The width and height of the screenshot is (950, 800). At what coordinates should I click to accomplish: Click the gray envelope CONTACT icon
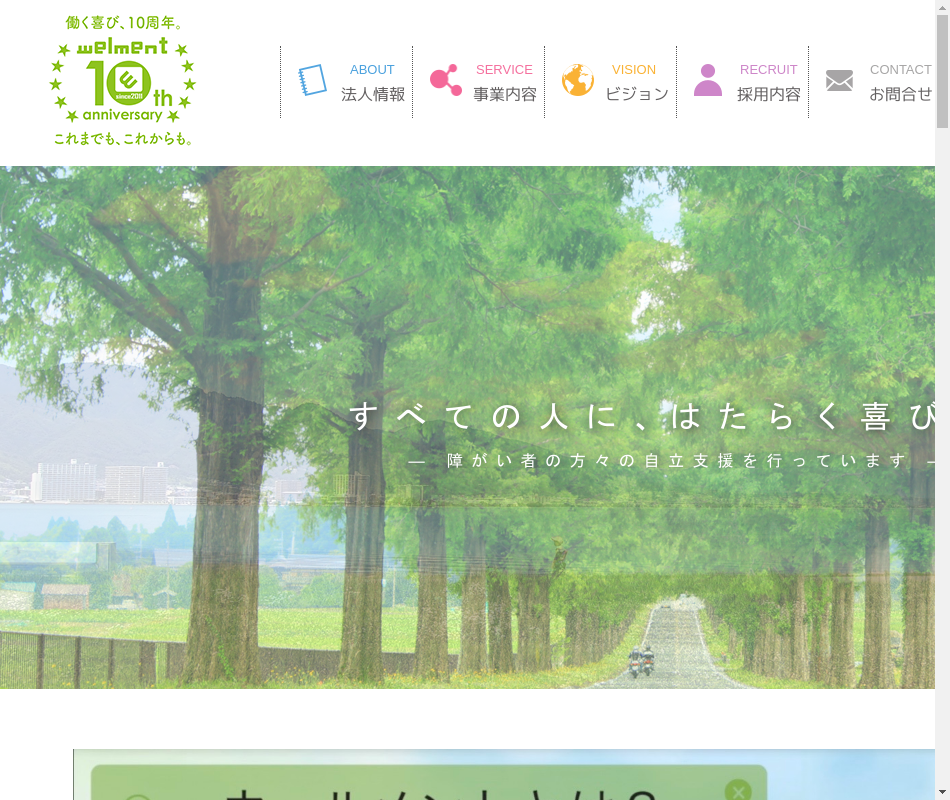840,80
